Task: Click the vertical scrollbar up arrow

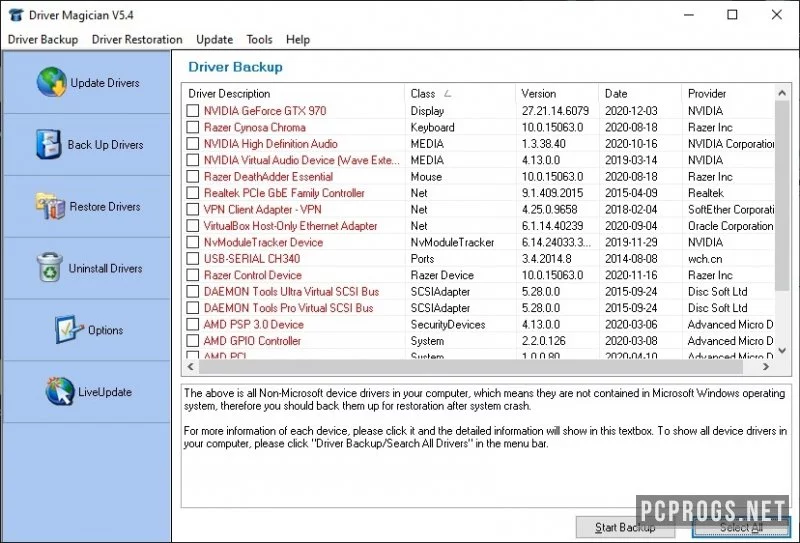Action: pyautogui.click(x=782, y=93)
